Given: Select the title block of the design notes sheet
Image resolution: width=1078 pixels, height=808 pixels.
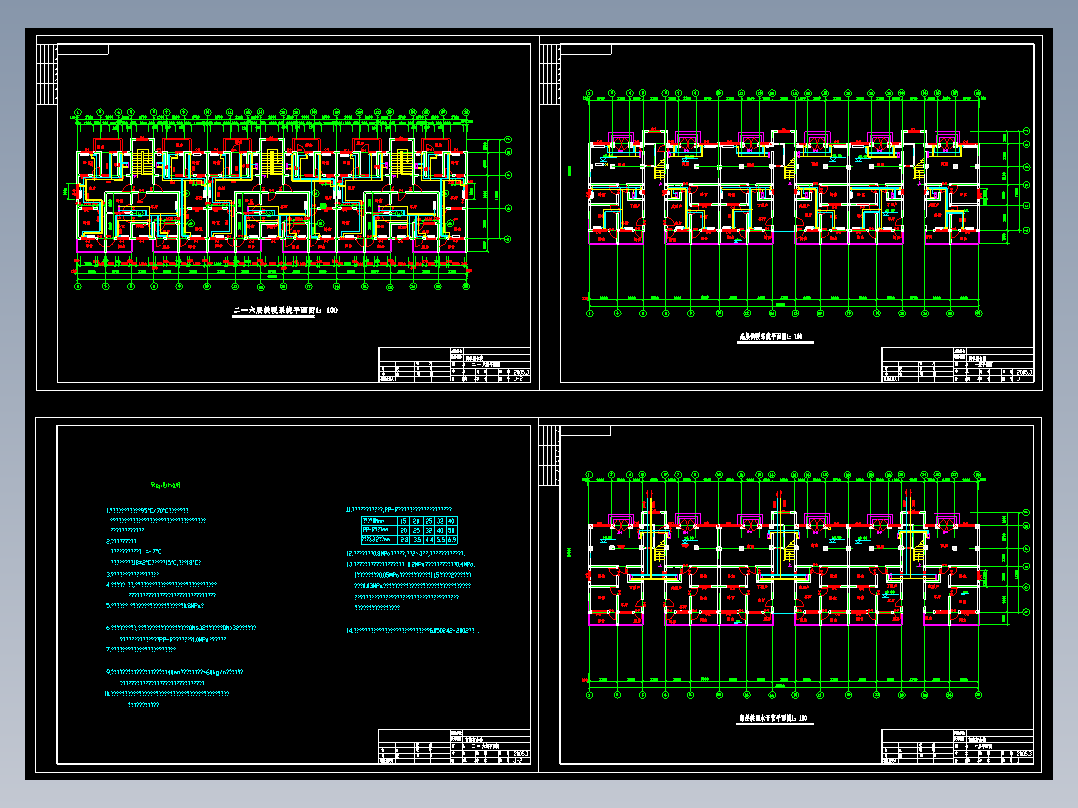Looking at the screenshot, I should tap(454, 747).
